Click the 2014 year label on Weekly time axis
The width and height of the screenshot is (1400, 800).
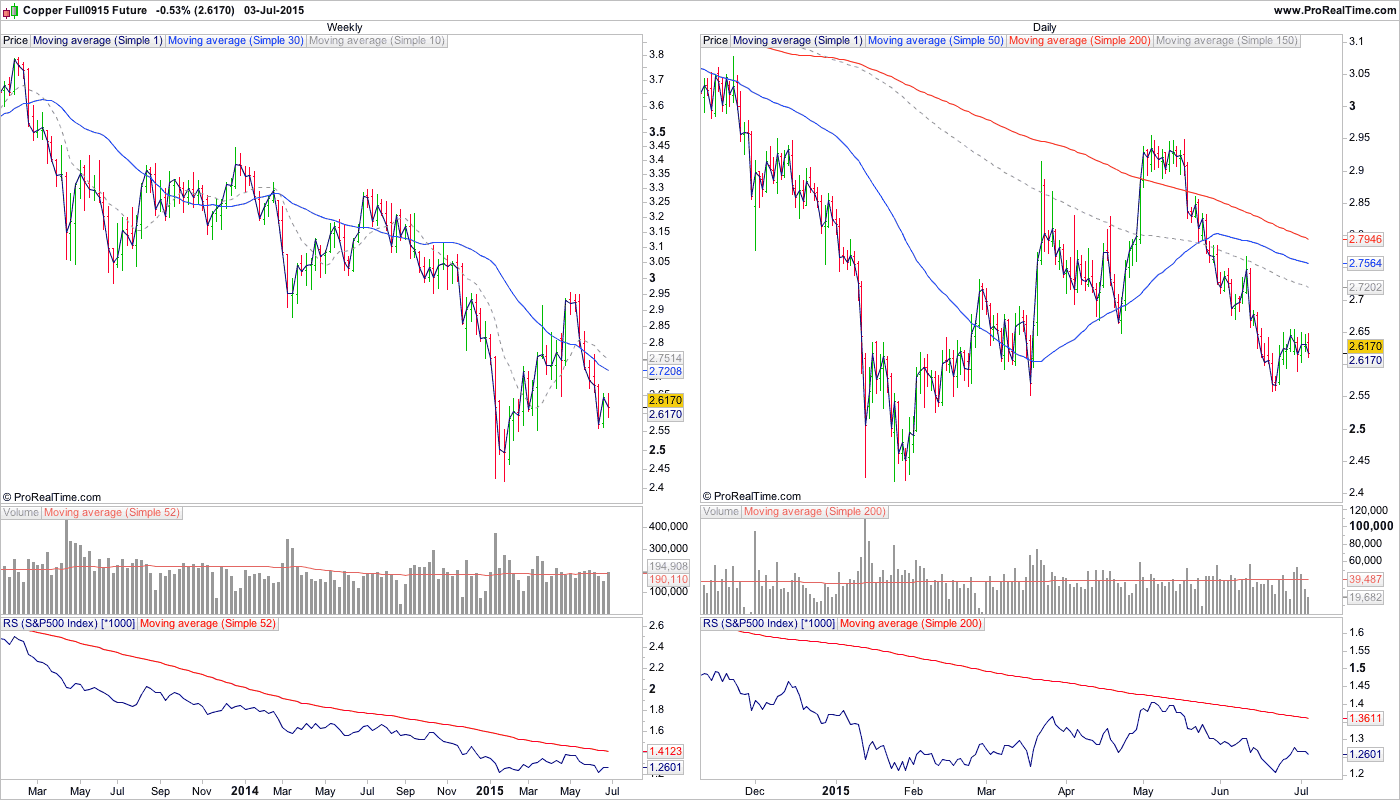pyautogui.click(x=244, y=790)
